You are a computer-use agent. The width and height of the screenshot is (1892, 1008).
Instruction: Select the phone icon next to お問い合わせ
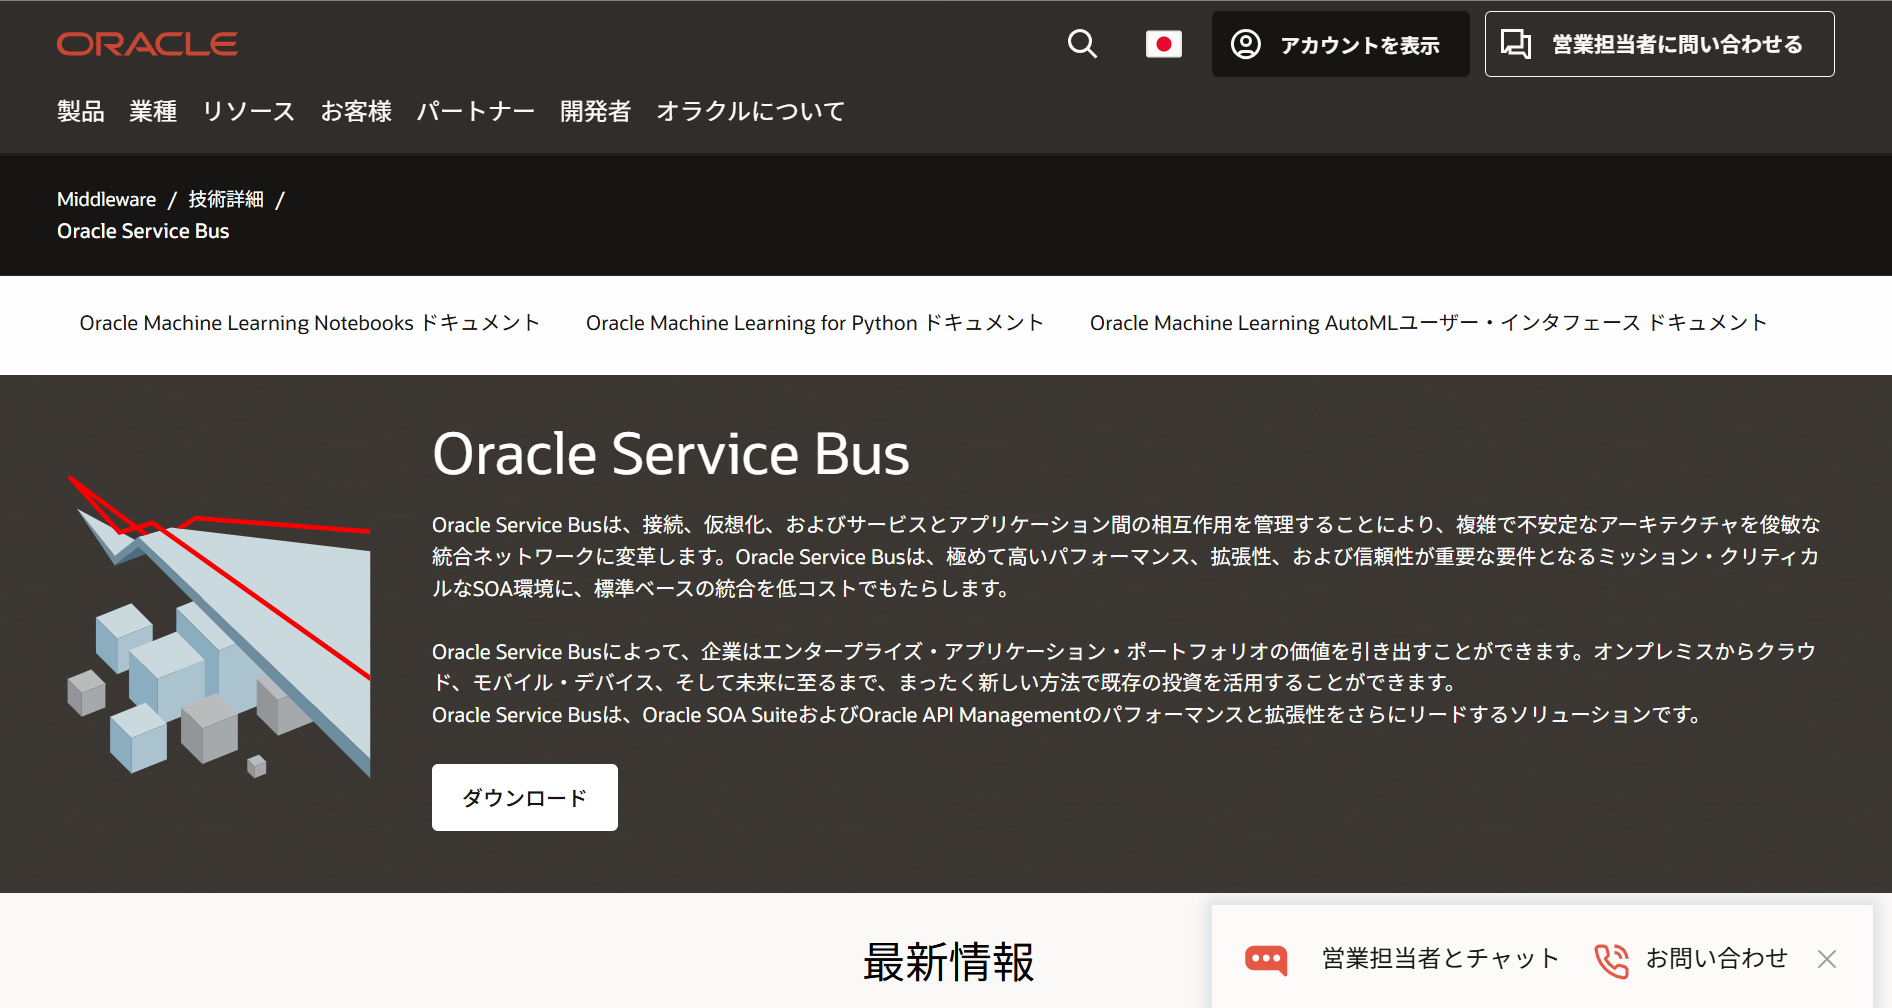click(1611, 958)
